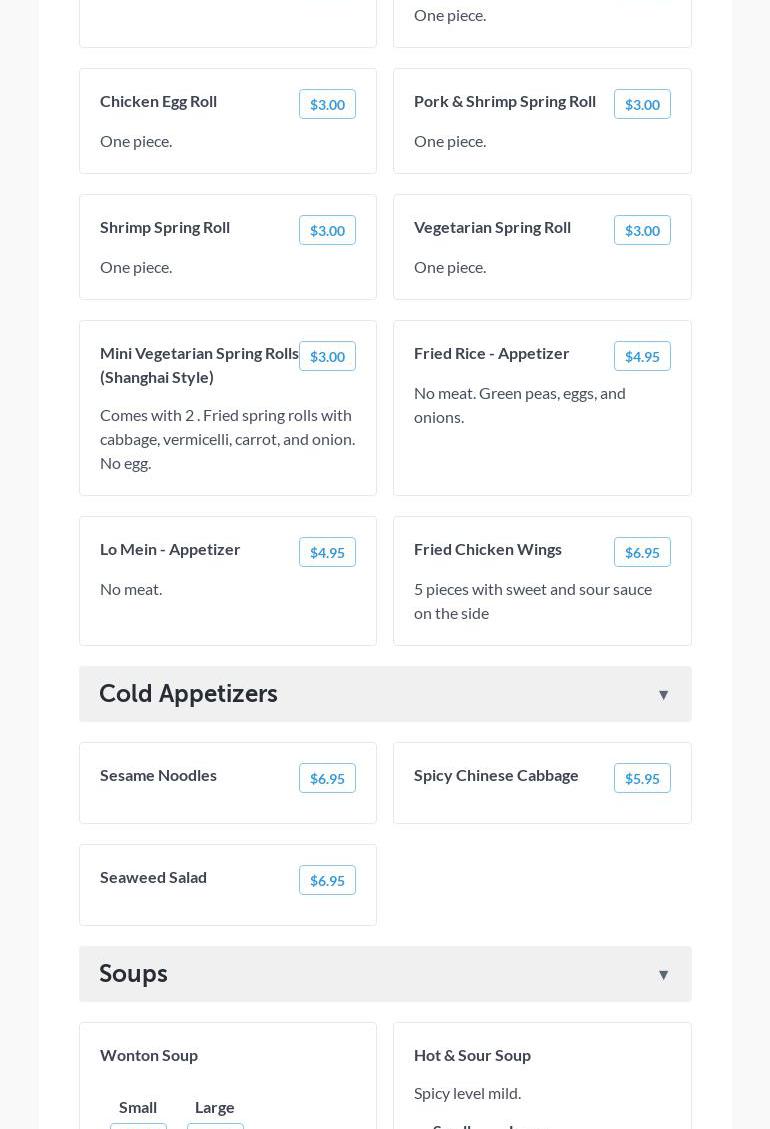The height and width of the screenshot is (1129, 770).
Task: Collapse the Cold Appetizers section arrow
Action: pos(663,695)
